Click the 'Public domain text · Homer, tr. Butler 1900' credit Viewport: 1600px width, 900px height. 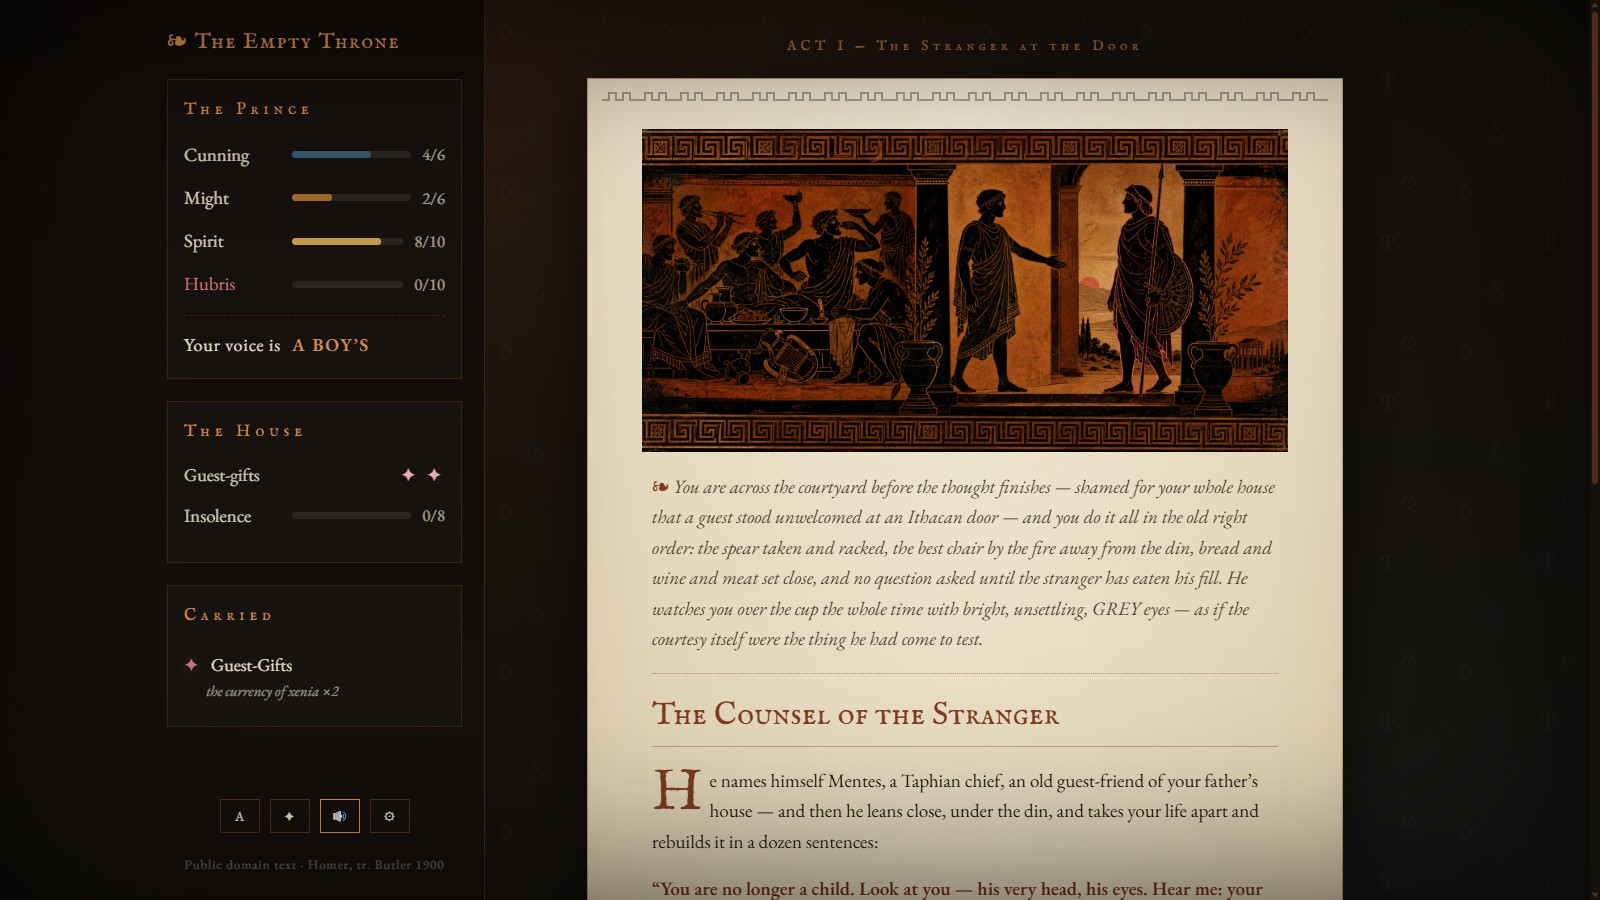tap(314, 865)
